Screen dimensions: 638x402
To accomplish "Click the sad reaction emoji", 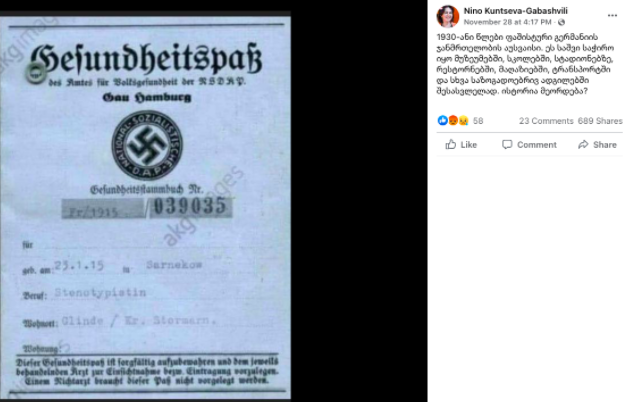I will (463, 120).
